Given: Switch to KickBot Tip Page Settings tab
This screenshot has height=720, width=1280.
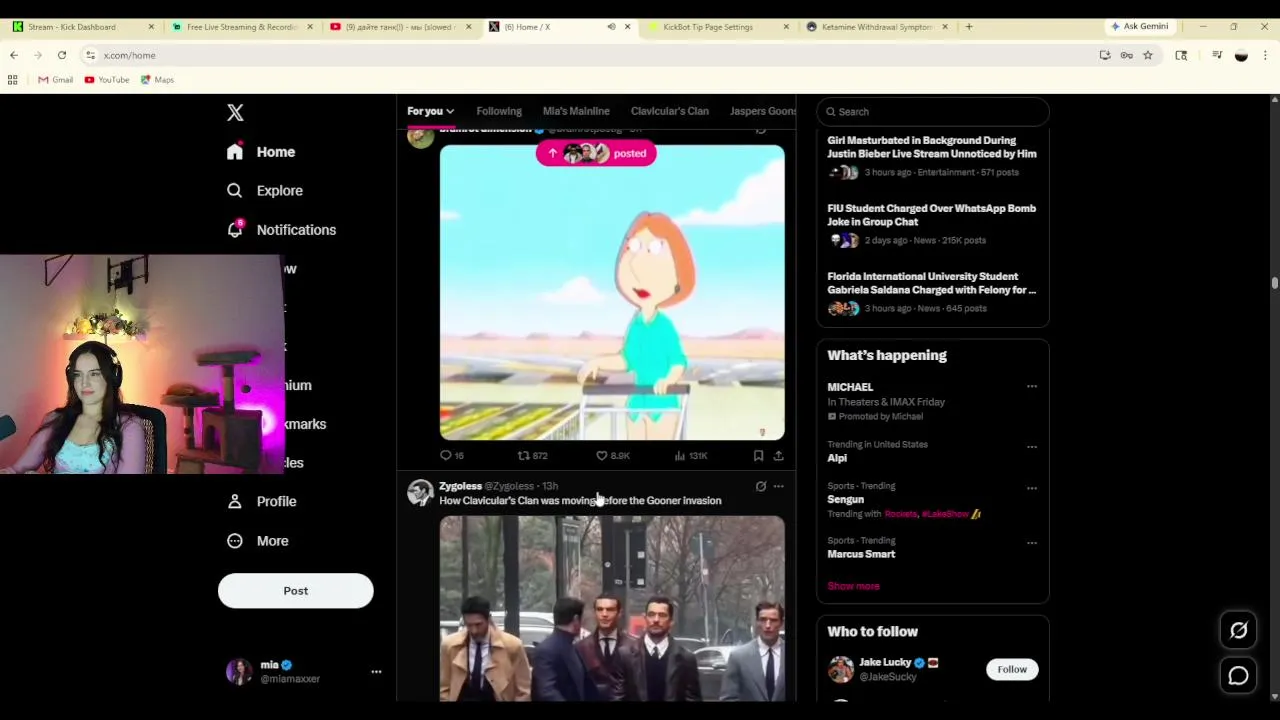Looking at the screenshot, I should (x=720, y=27).
